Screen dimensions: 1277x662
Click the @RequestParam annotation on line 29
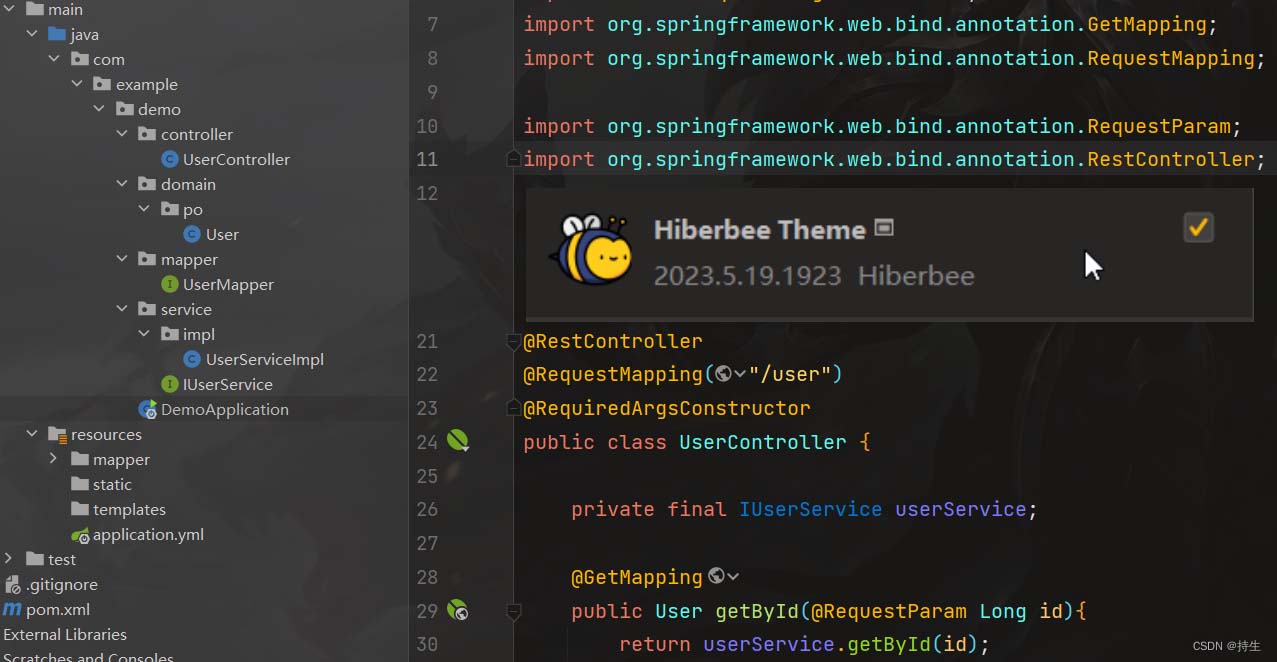point(889,611)
